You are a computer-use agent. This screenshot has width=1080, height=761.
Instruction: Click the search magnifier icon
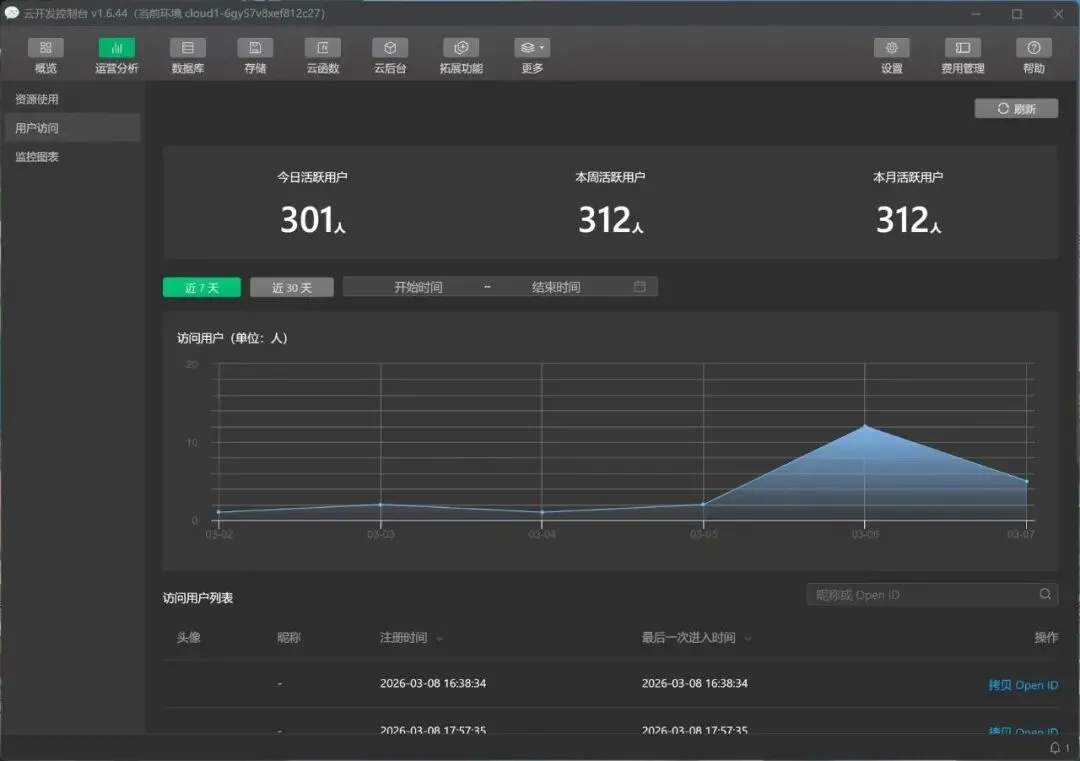(x=1045, y=594)
